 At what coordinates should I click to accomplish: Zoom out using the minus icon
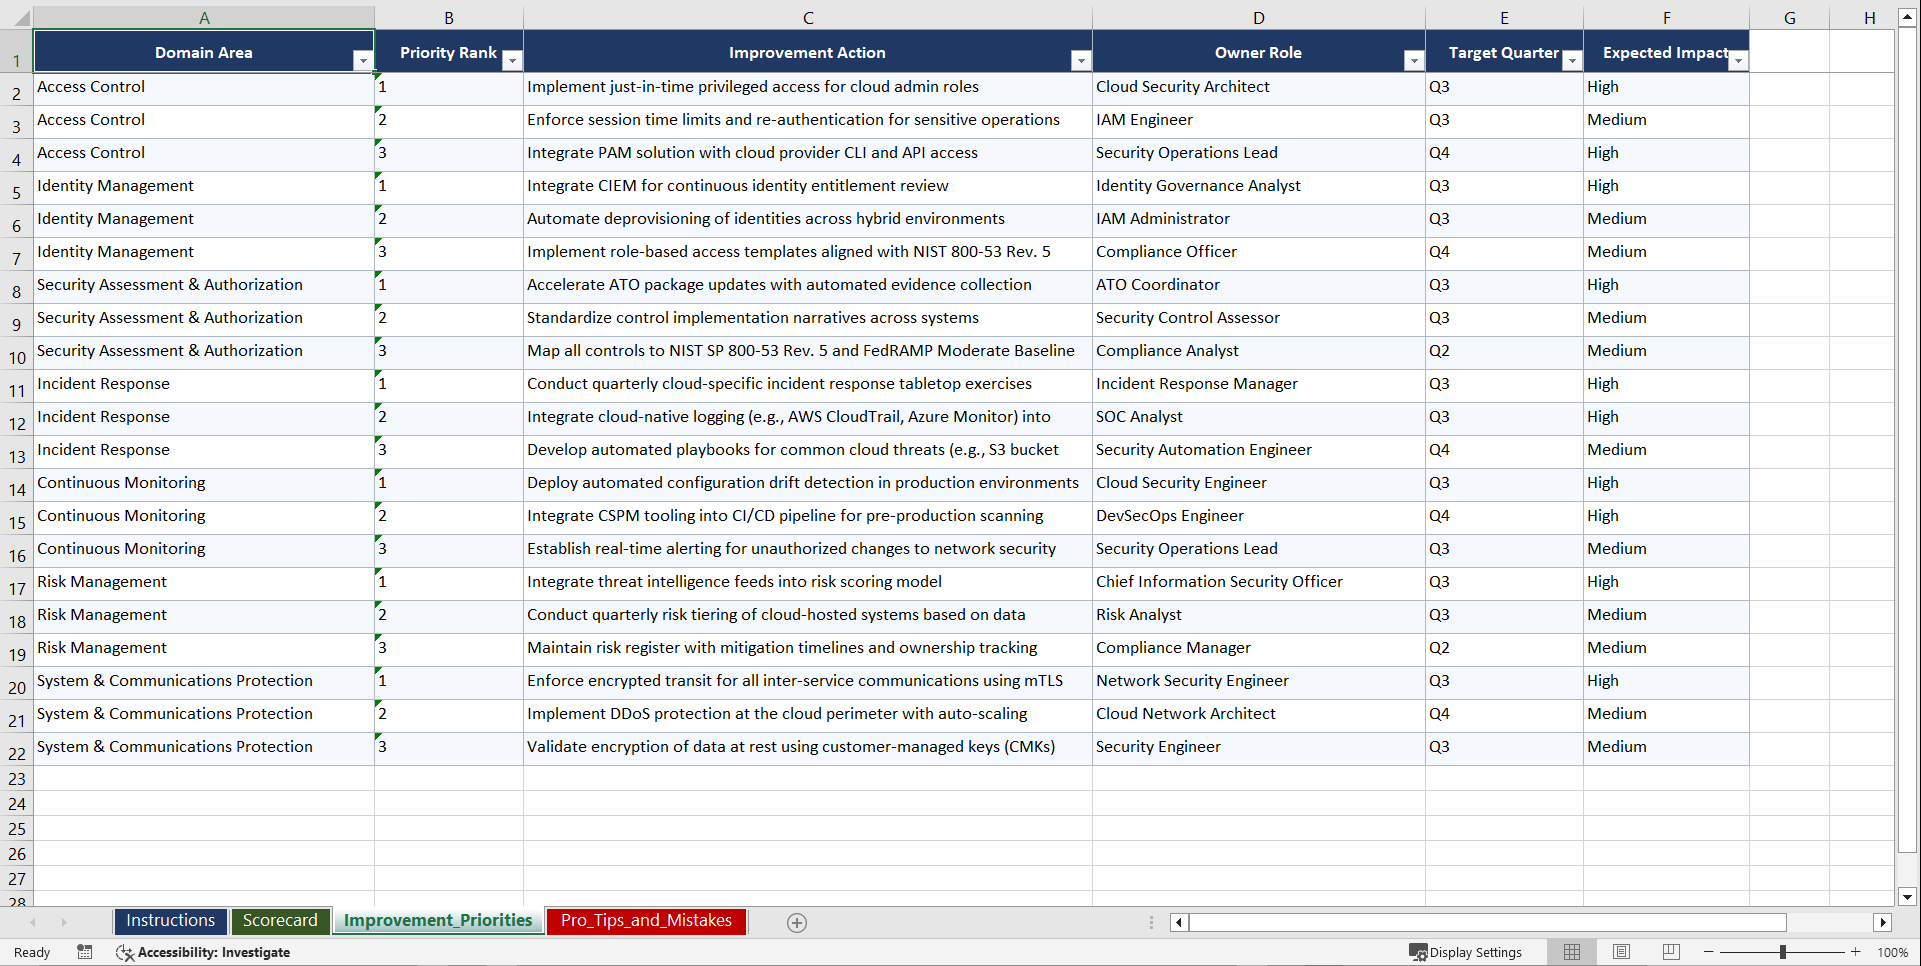[x=1709, y=952]
